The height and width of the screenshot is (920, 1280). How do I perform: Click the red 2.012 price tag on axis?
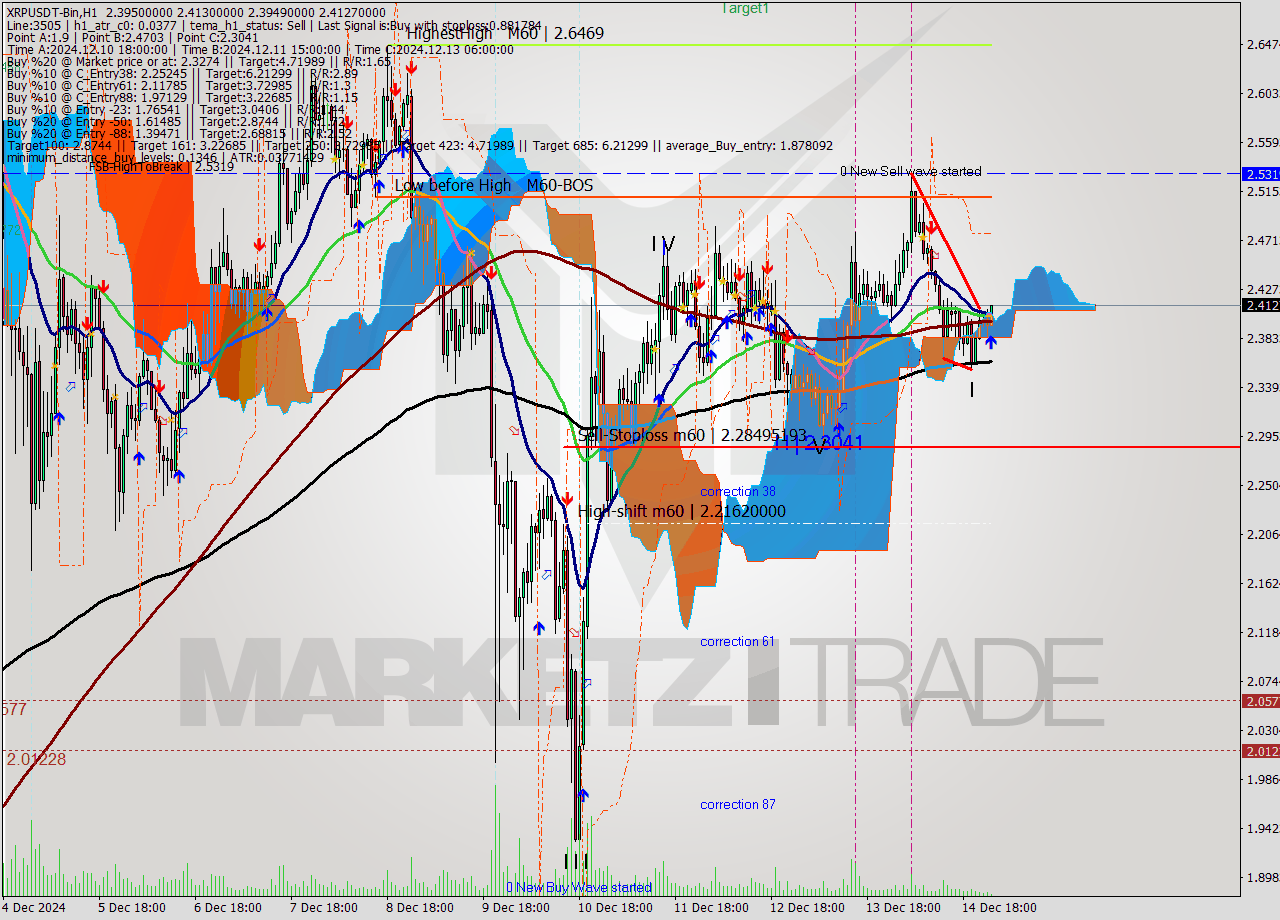pos(1260,751)
